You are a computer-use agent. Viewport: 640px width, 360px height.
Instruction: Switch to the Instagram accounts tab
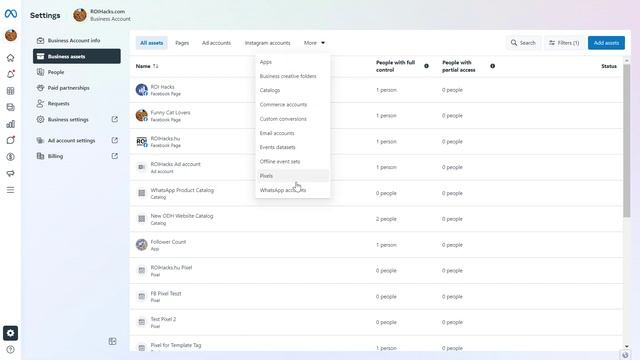pyautogui.click(x=268, y=43)
